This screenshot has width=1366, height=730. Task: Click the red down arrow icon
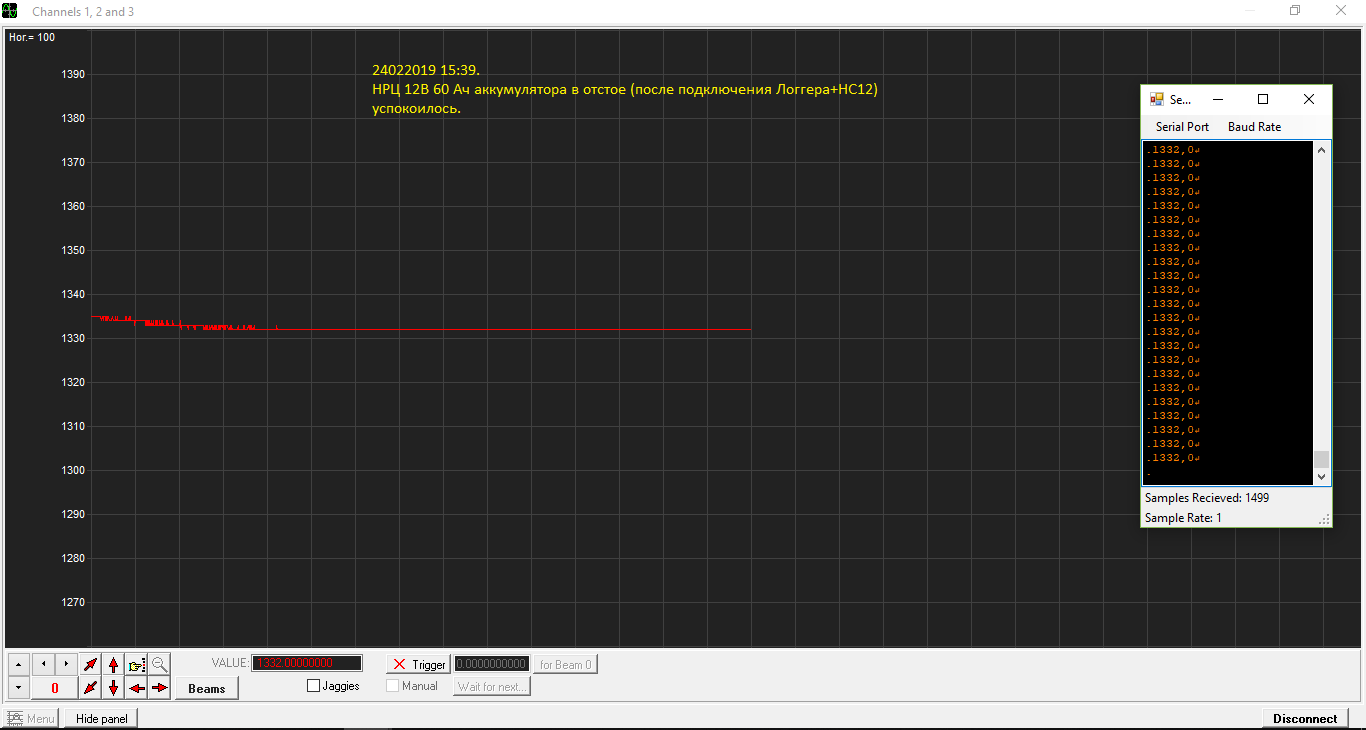click(x=114, y=688)
